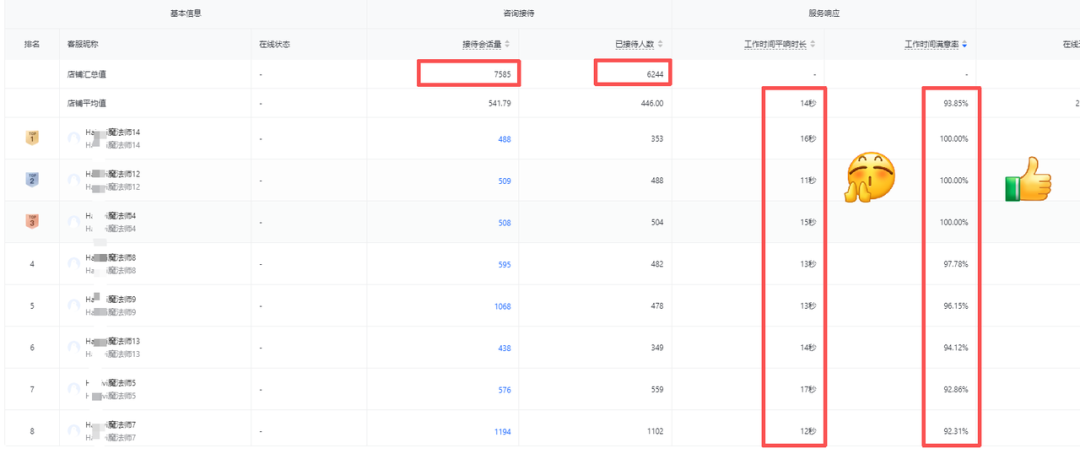
Task: Click the 接待会话量 header label
Action: click(482, 44)
